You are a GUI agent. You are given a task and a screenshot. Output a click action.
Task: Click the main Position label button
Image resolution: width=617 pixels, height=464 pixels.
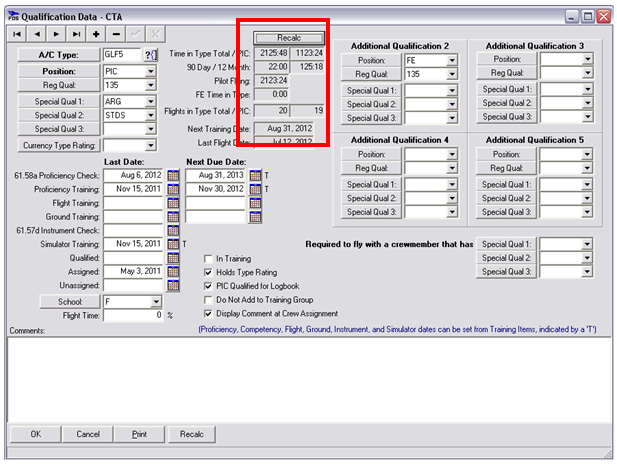click(59, 71)
